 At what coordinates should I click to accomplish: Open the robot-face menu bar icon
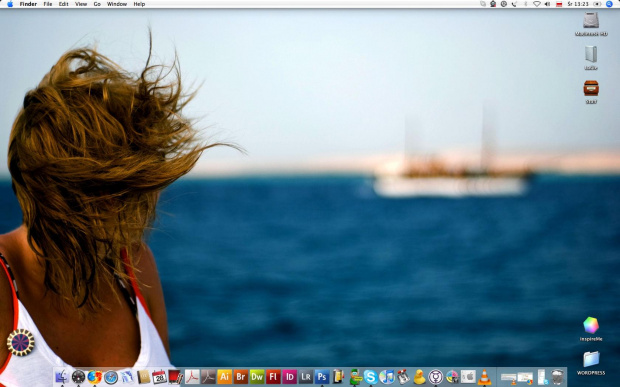tap(493, 4)
